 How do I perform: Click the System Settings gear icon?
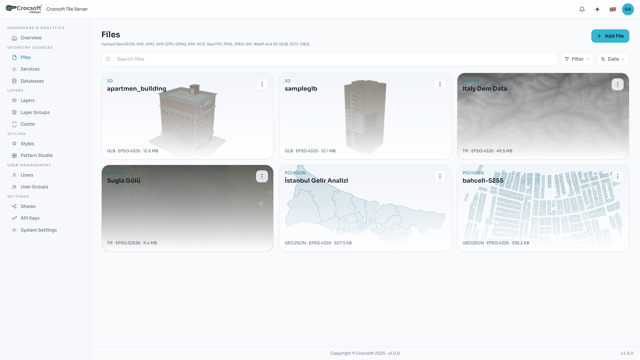14,230
